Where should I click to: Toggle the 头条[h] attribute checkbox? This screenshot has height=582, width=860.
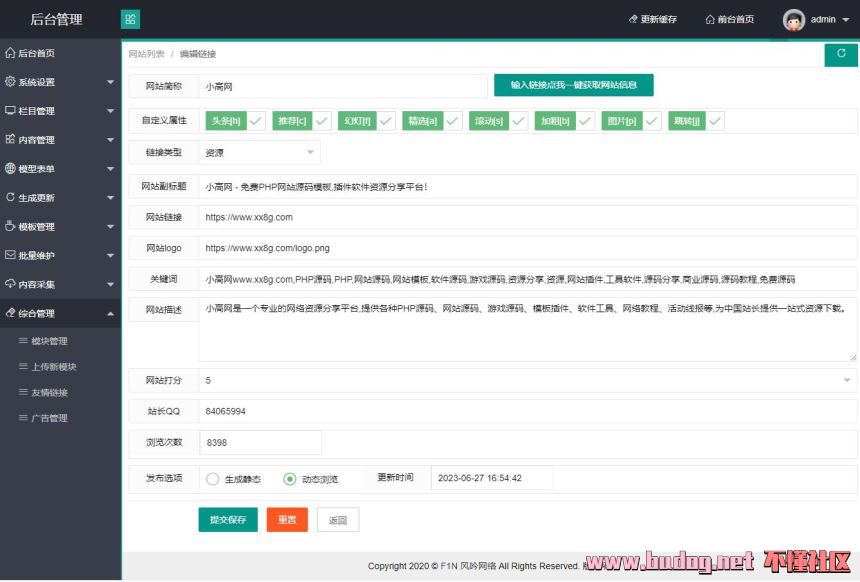[x=256, y=121]
